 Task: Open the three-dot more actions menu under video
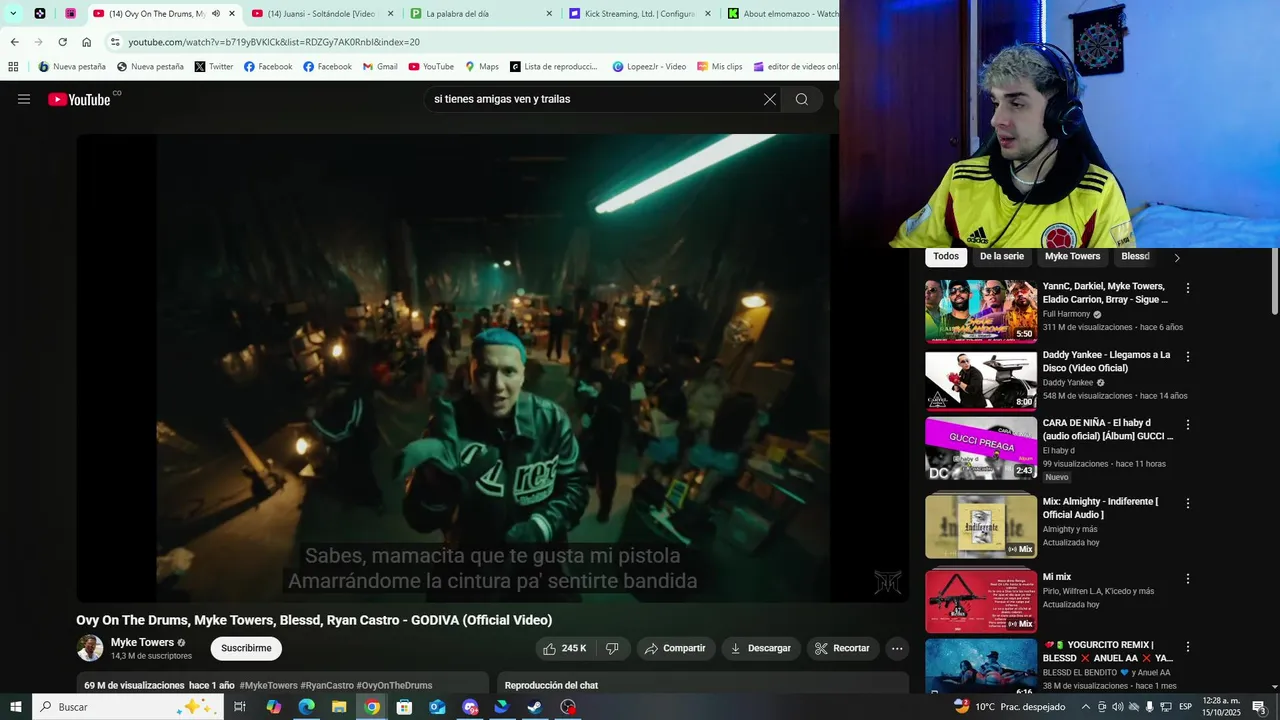click(x=897, y=648)
